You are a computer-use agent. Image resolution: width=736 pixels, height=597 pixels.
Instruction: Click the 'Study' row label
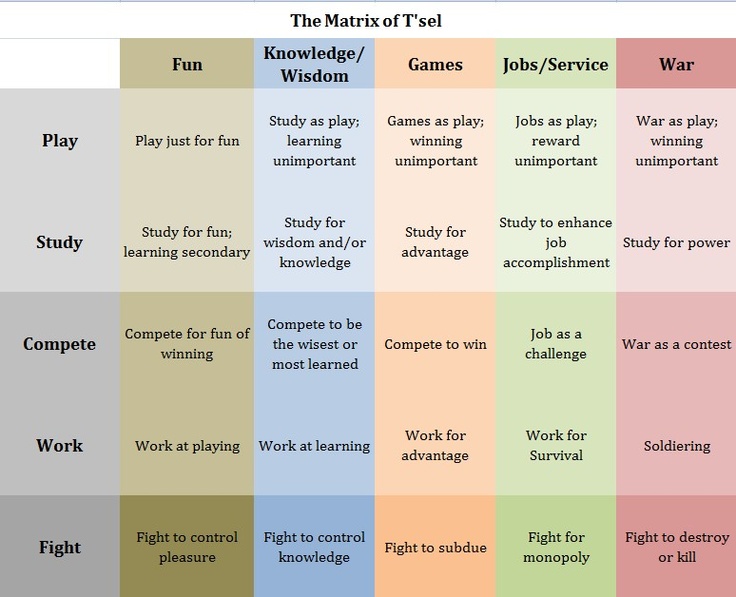(x=60, y=242)
